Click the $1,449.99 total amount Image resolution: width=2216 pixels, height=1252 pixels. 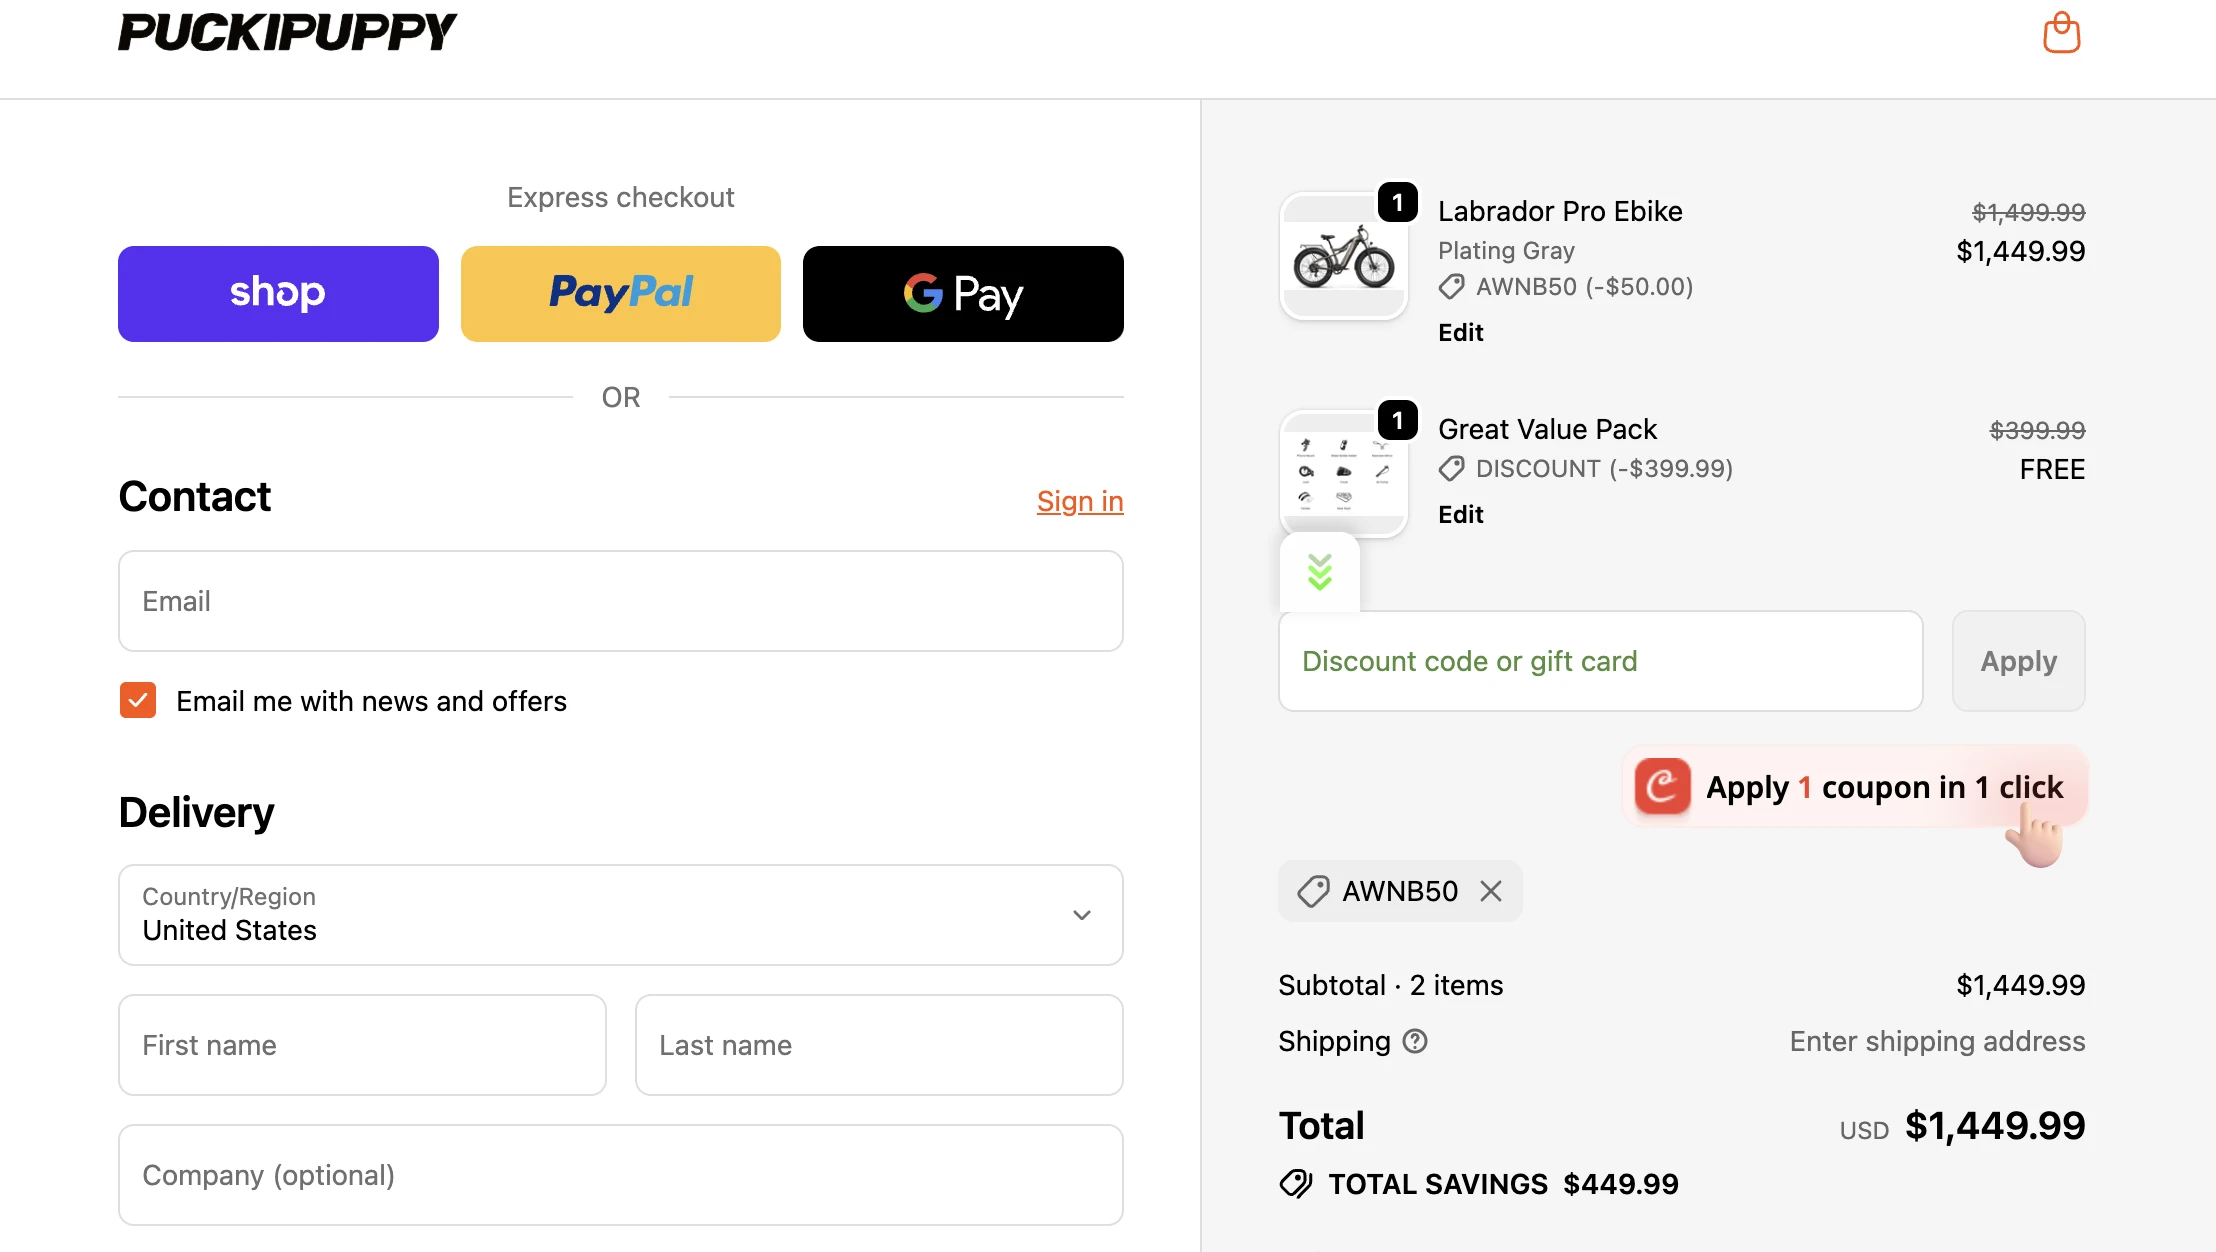coord(1995,1126)
